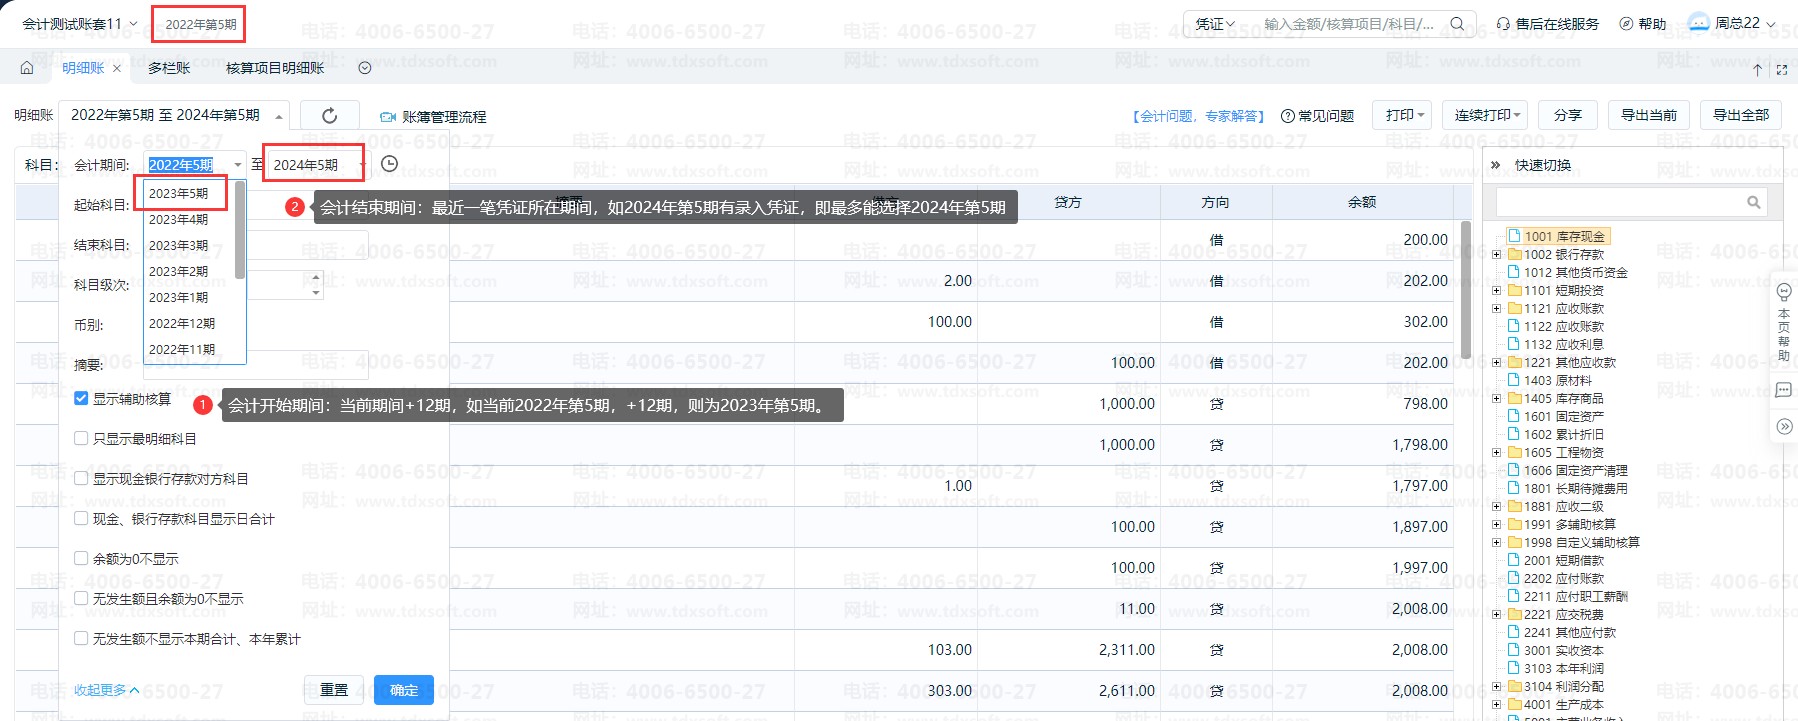This screenshot has width=1798, height=721.
Task: Open the 帮助 help icon in the top bar
Action: pyautogui.click(x=1642, y=24)
